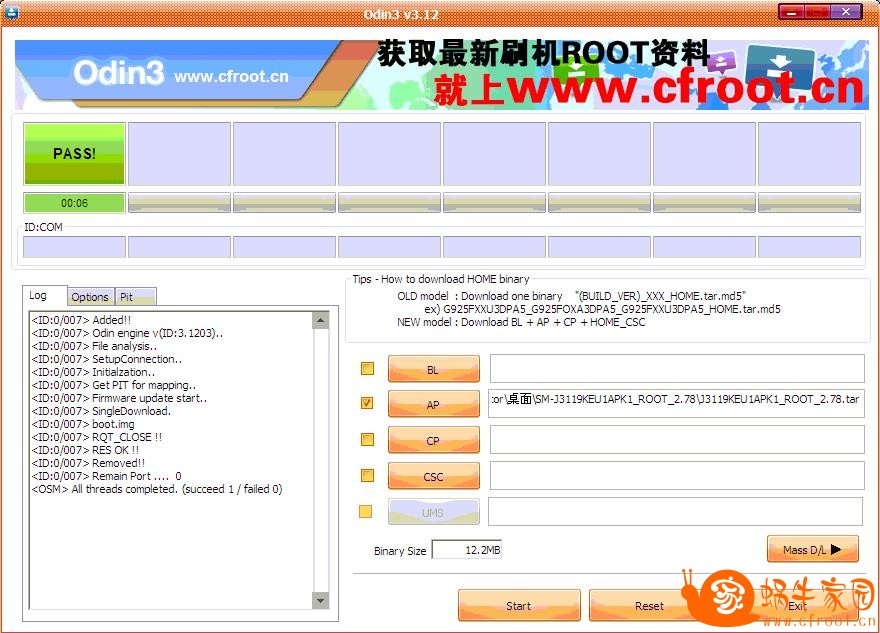The width and height of the screenshot is (880, 633).
Task: Click the first ID:COM port box
Action: click(x=74, y=247)
